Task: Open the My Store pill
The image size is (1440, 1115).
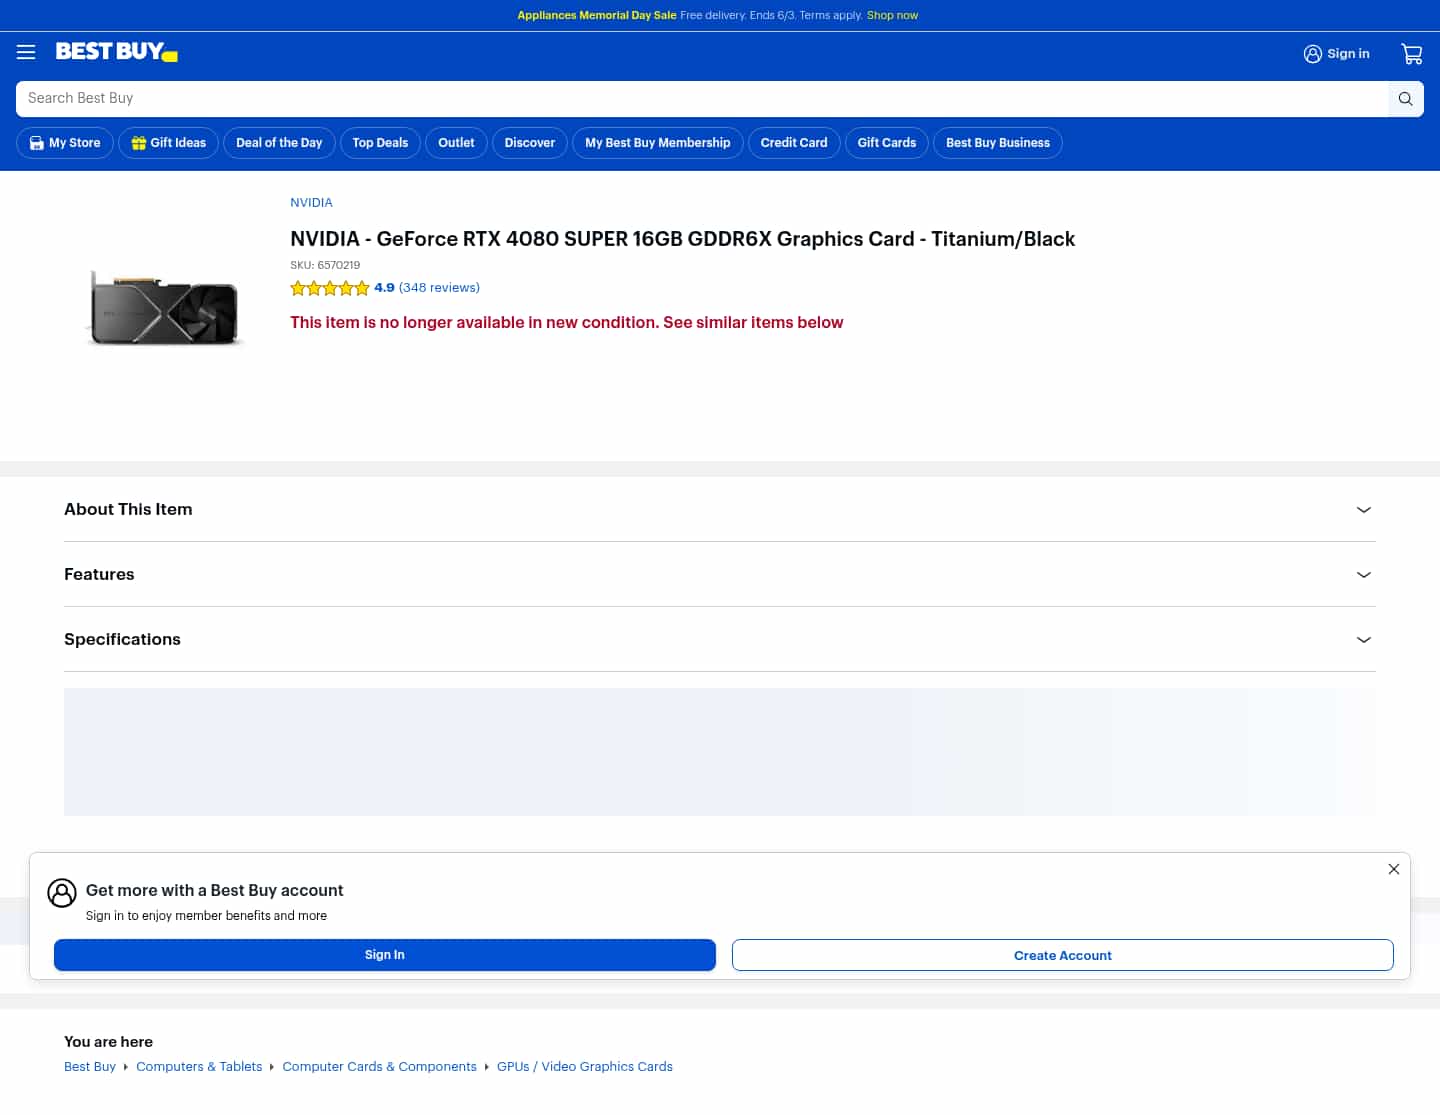Action: (66, 143)
